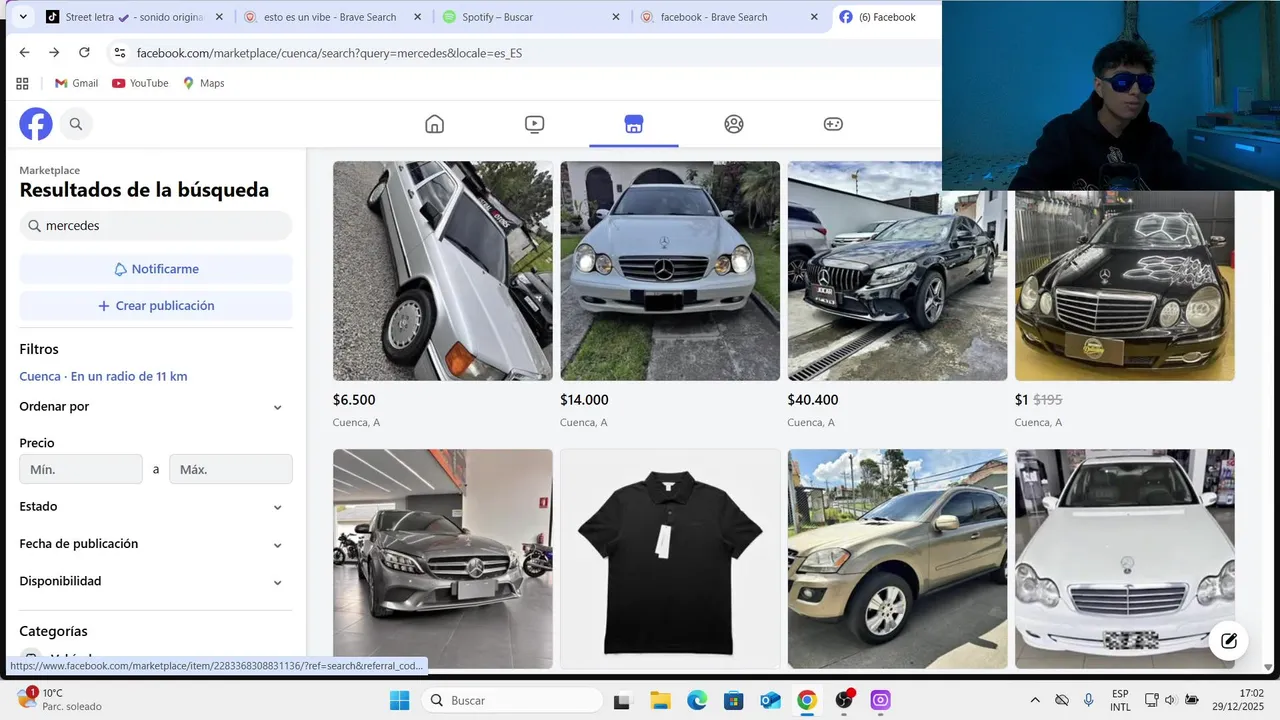Click the $6.500 price text
Viewport: 1280px width, 720px height.
tap(354, 400)
